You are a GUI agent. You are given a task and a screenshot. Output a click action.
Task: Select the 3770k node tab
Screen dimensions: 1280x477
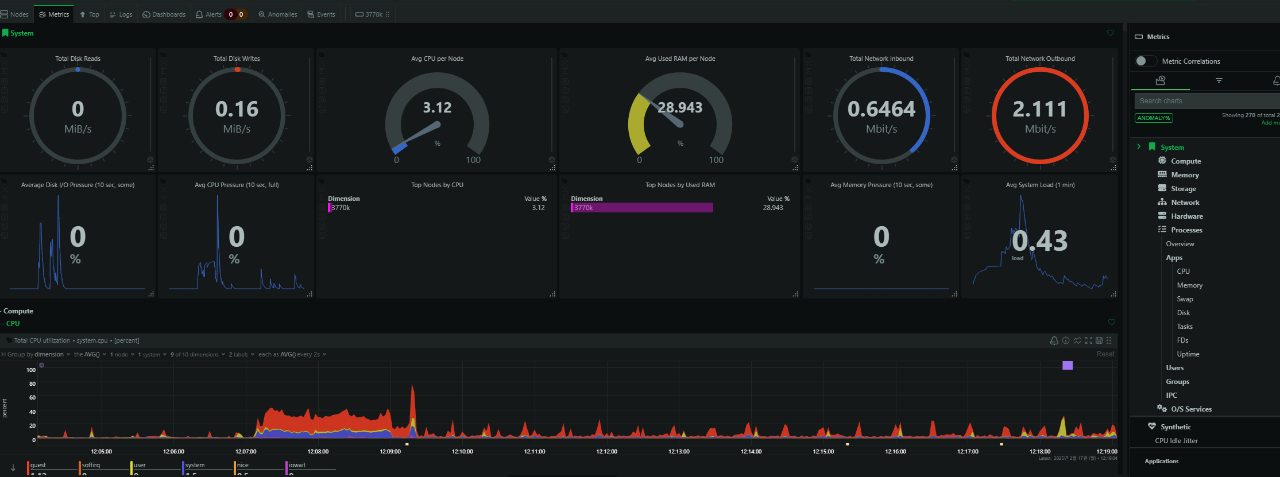(373, 15)
